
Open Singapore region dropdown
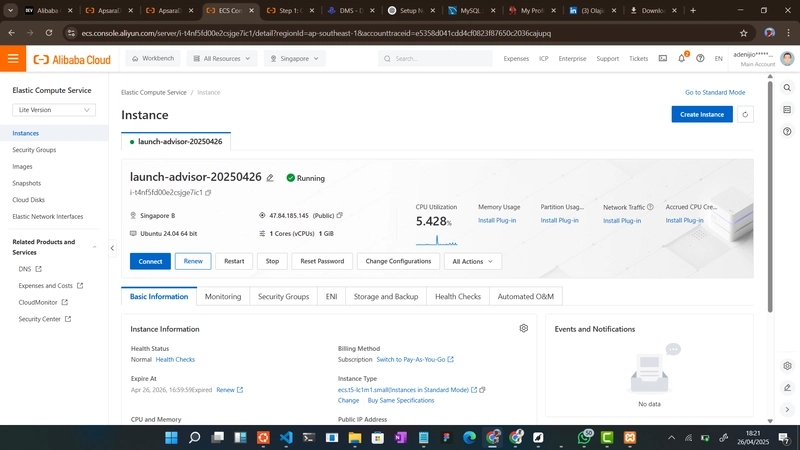(295, 59)
